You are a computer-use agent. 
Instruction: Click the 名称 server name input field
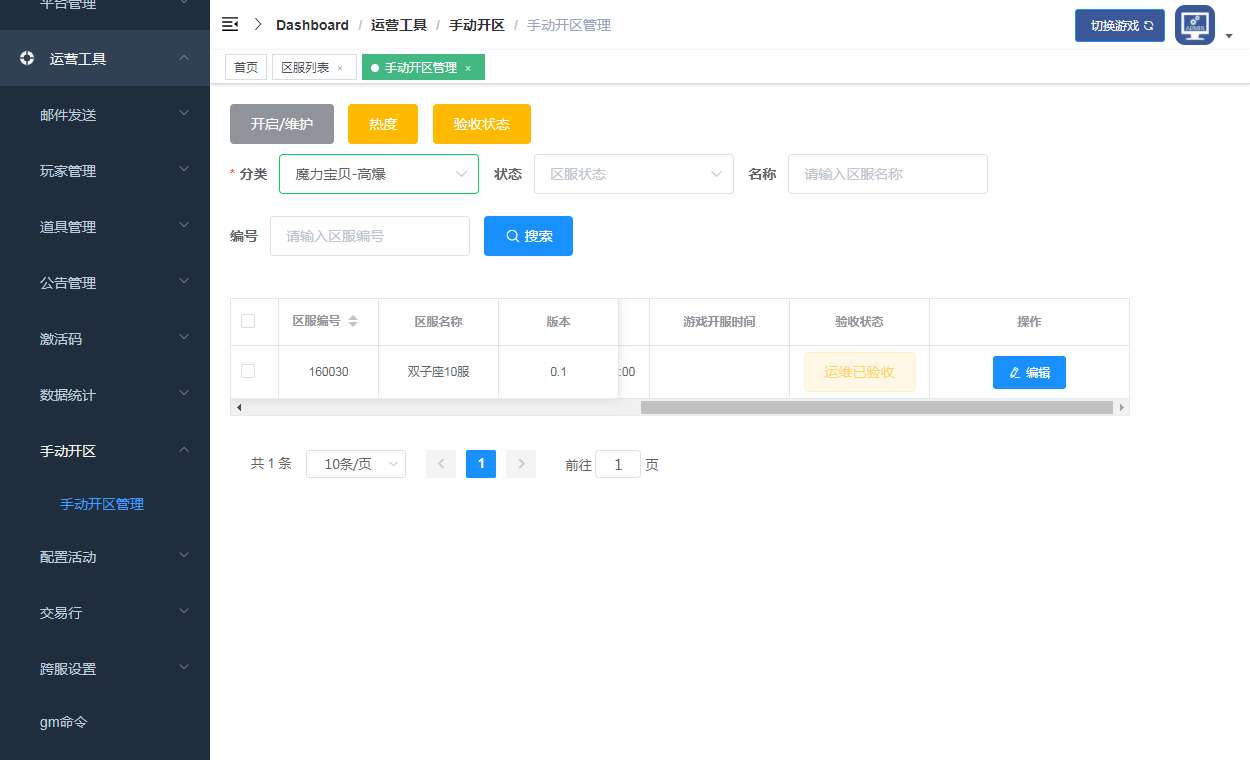coord(886,174)
